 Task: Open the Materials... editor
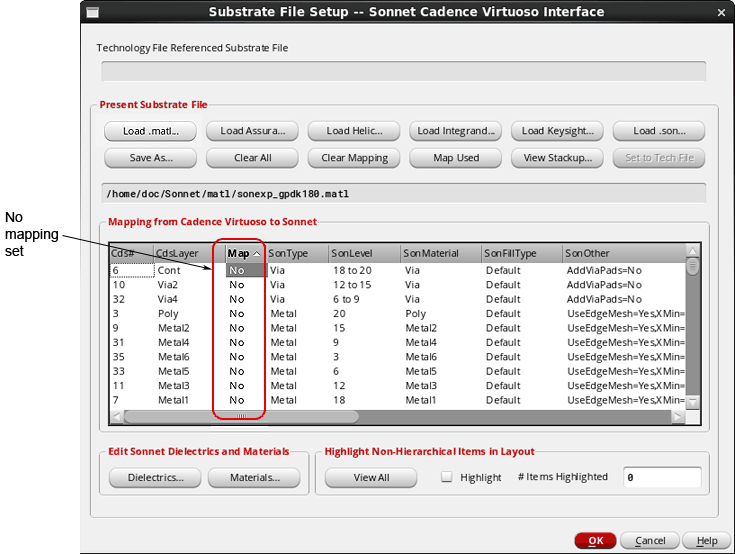click(x=254, y=478)
